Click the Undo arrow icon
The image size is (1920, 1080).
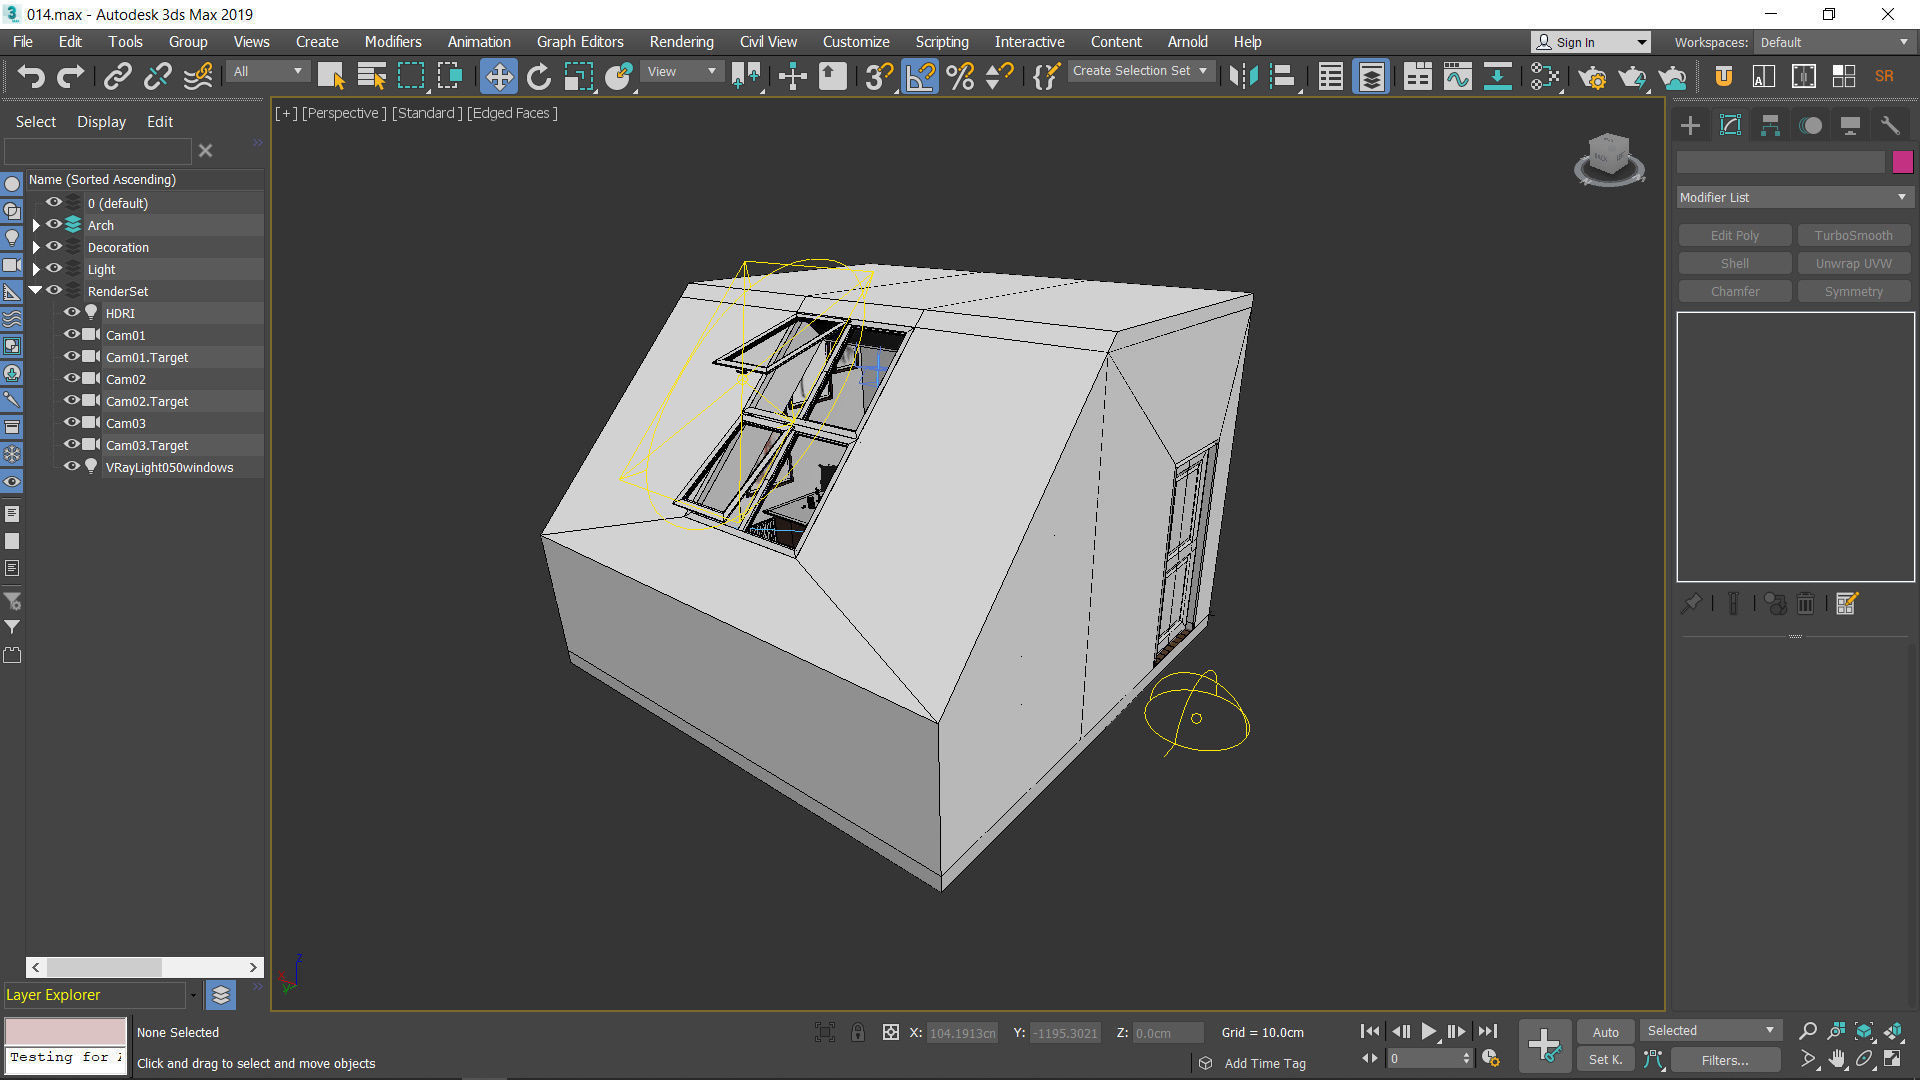[x=31, y=77]
